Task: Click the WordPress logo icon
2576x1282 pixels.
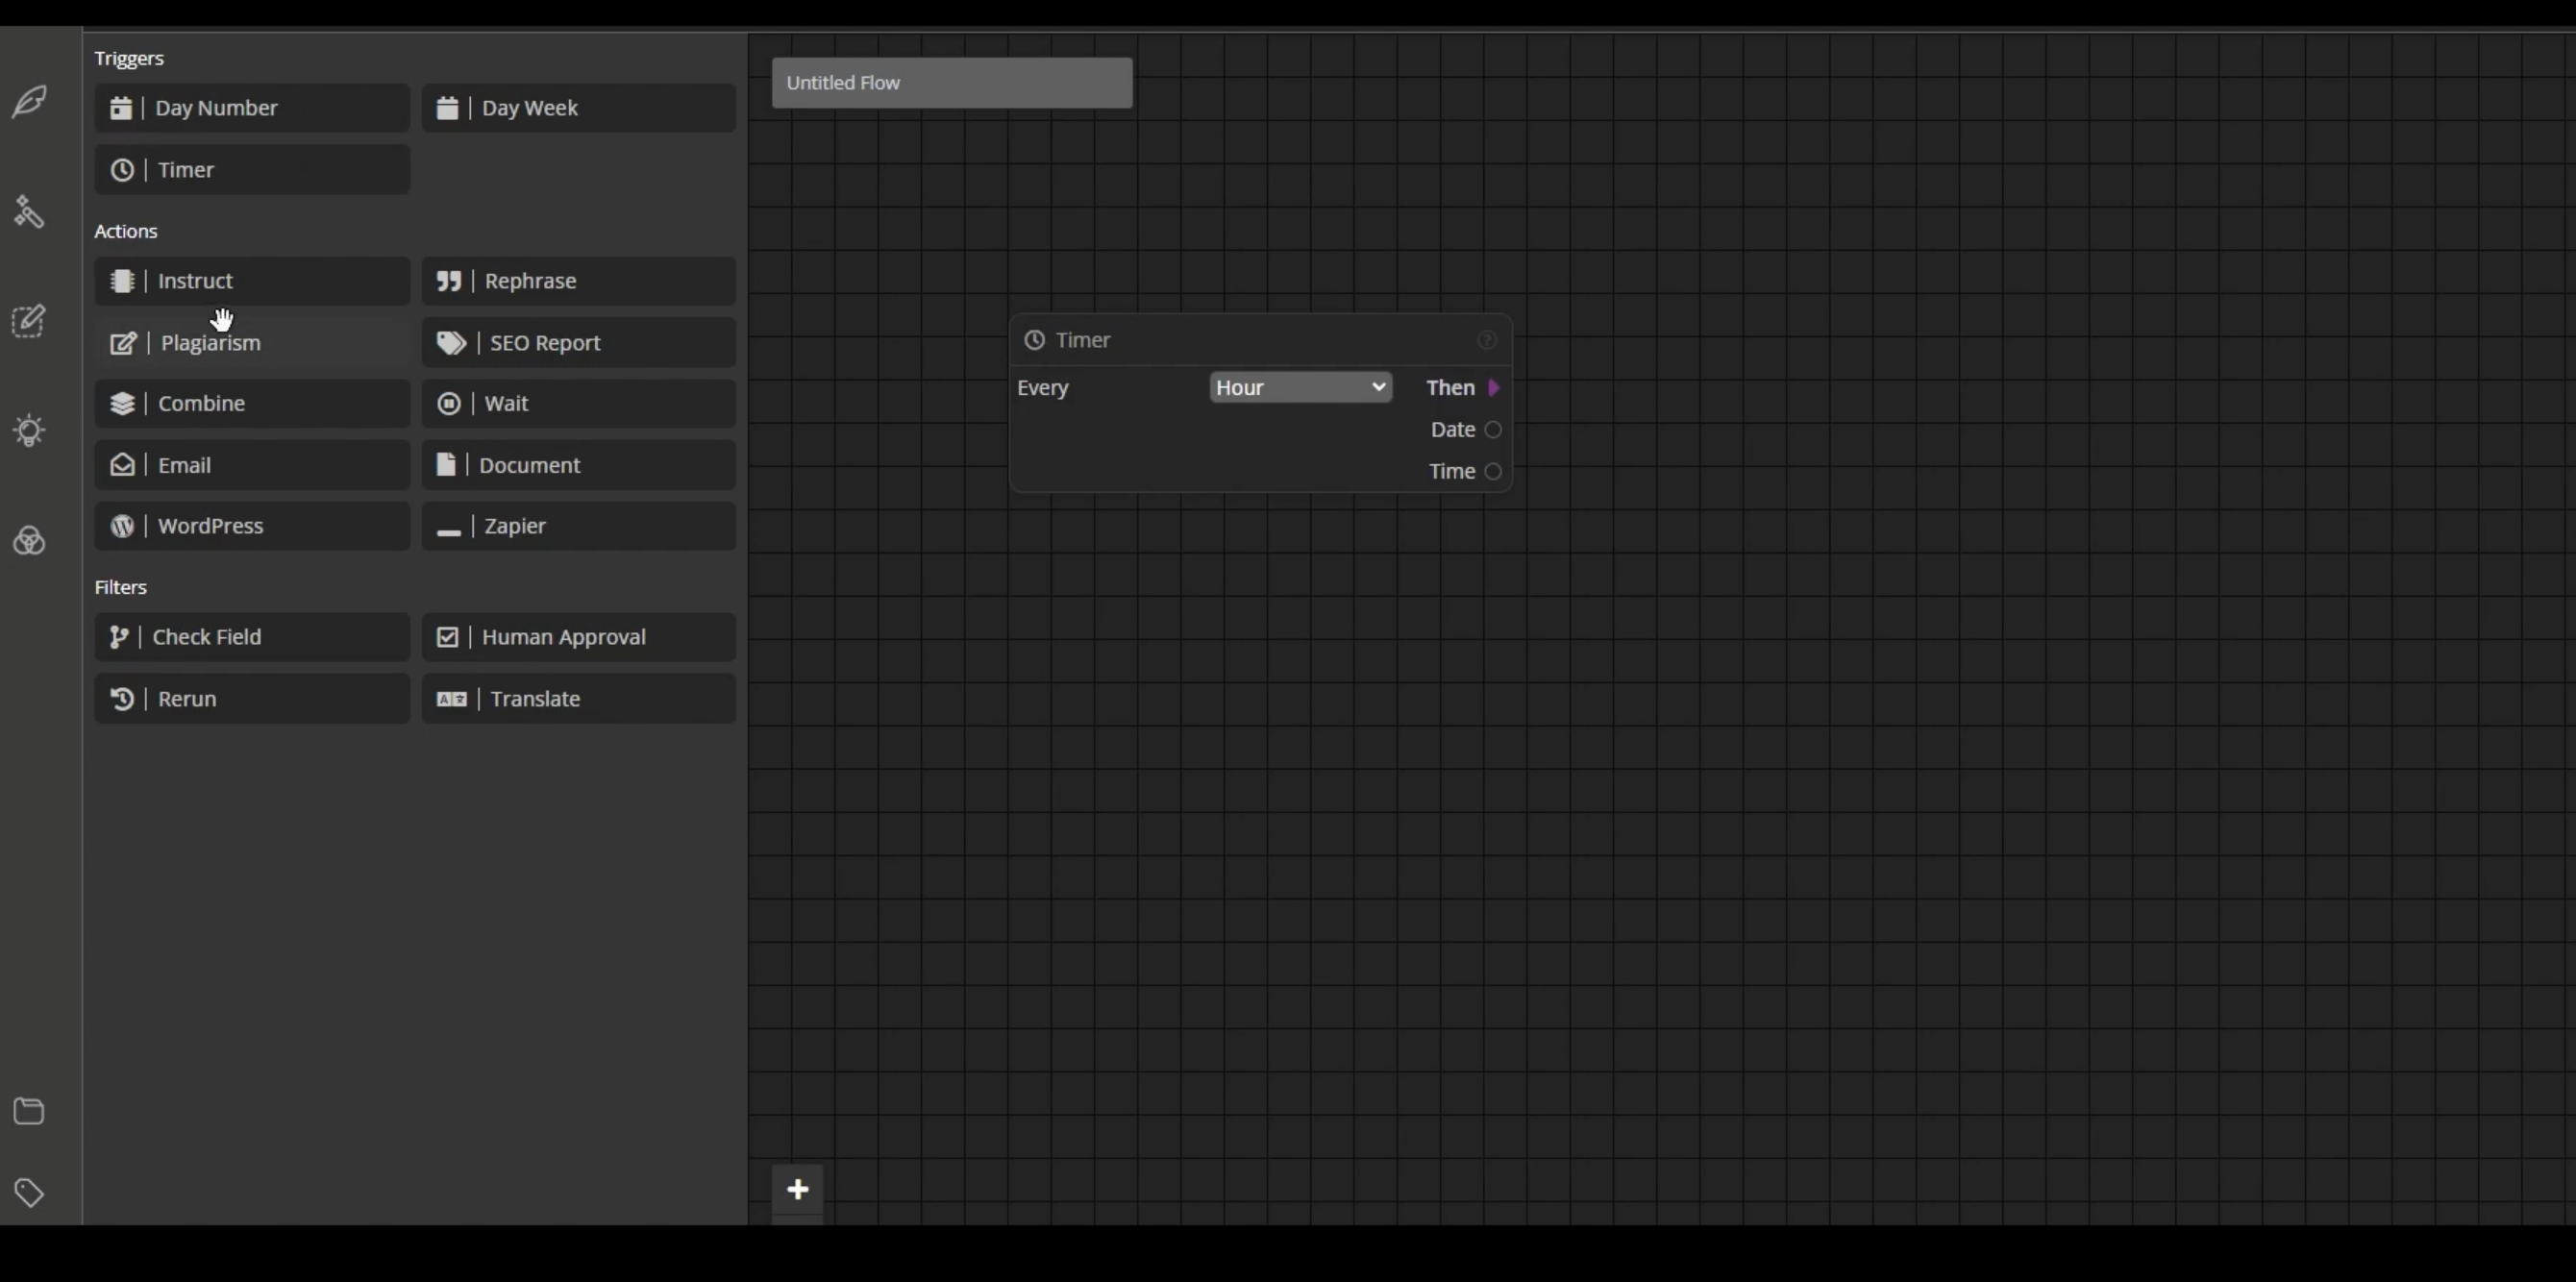Action: pyautogui.click(x=122, y=526)
